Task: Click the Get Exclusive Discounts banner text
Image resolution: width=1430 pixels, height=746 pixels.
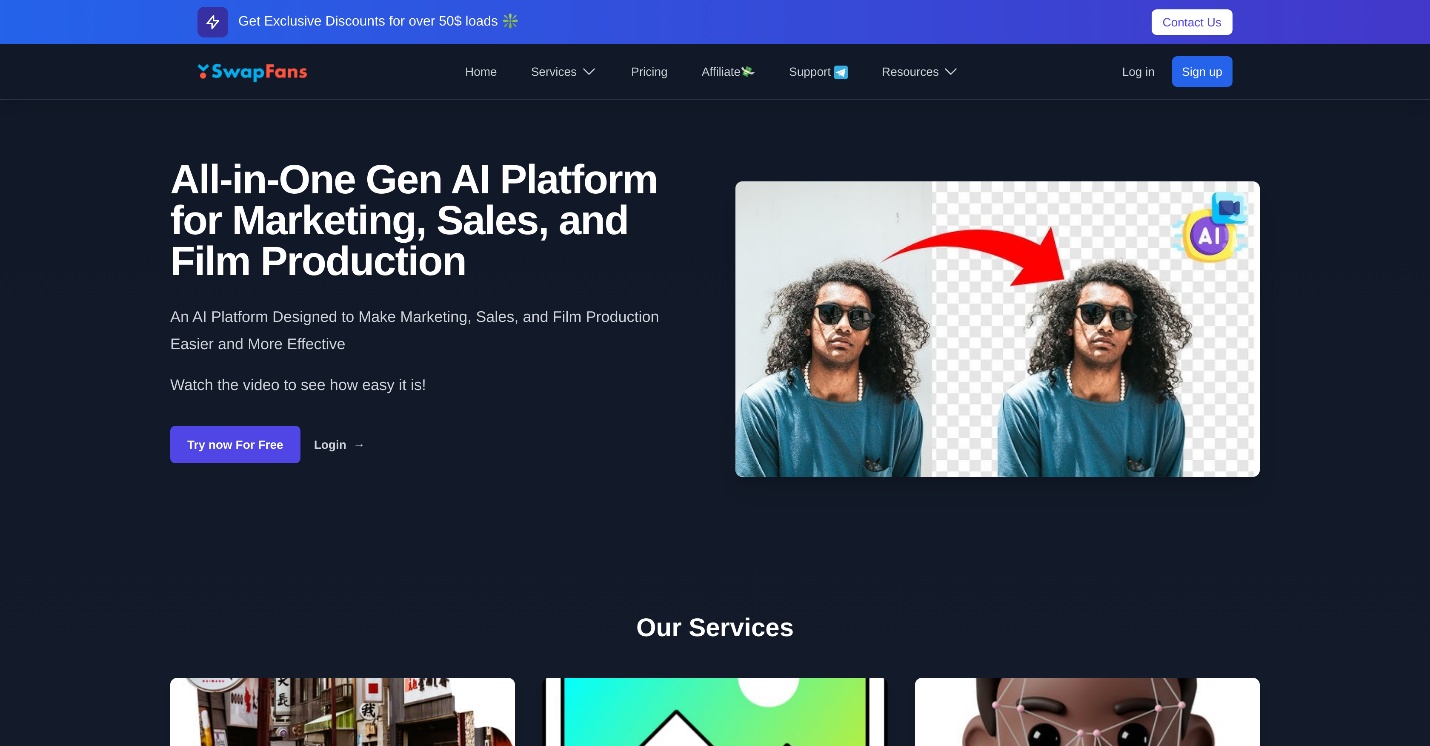Action: tap(367, 21)
